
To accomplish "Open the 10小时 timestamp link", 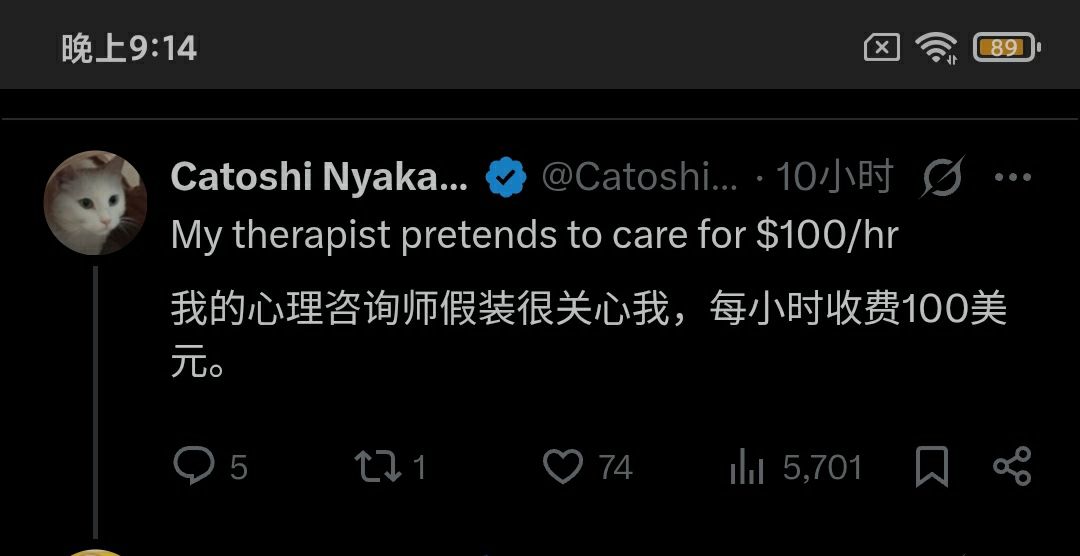I will point(835,177).
